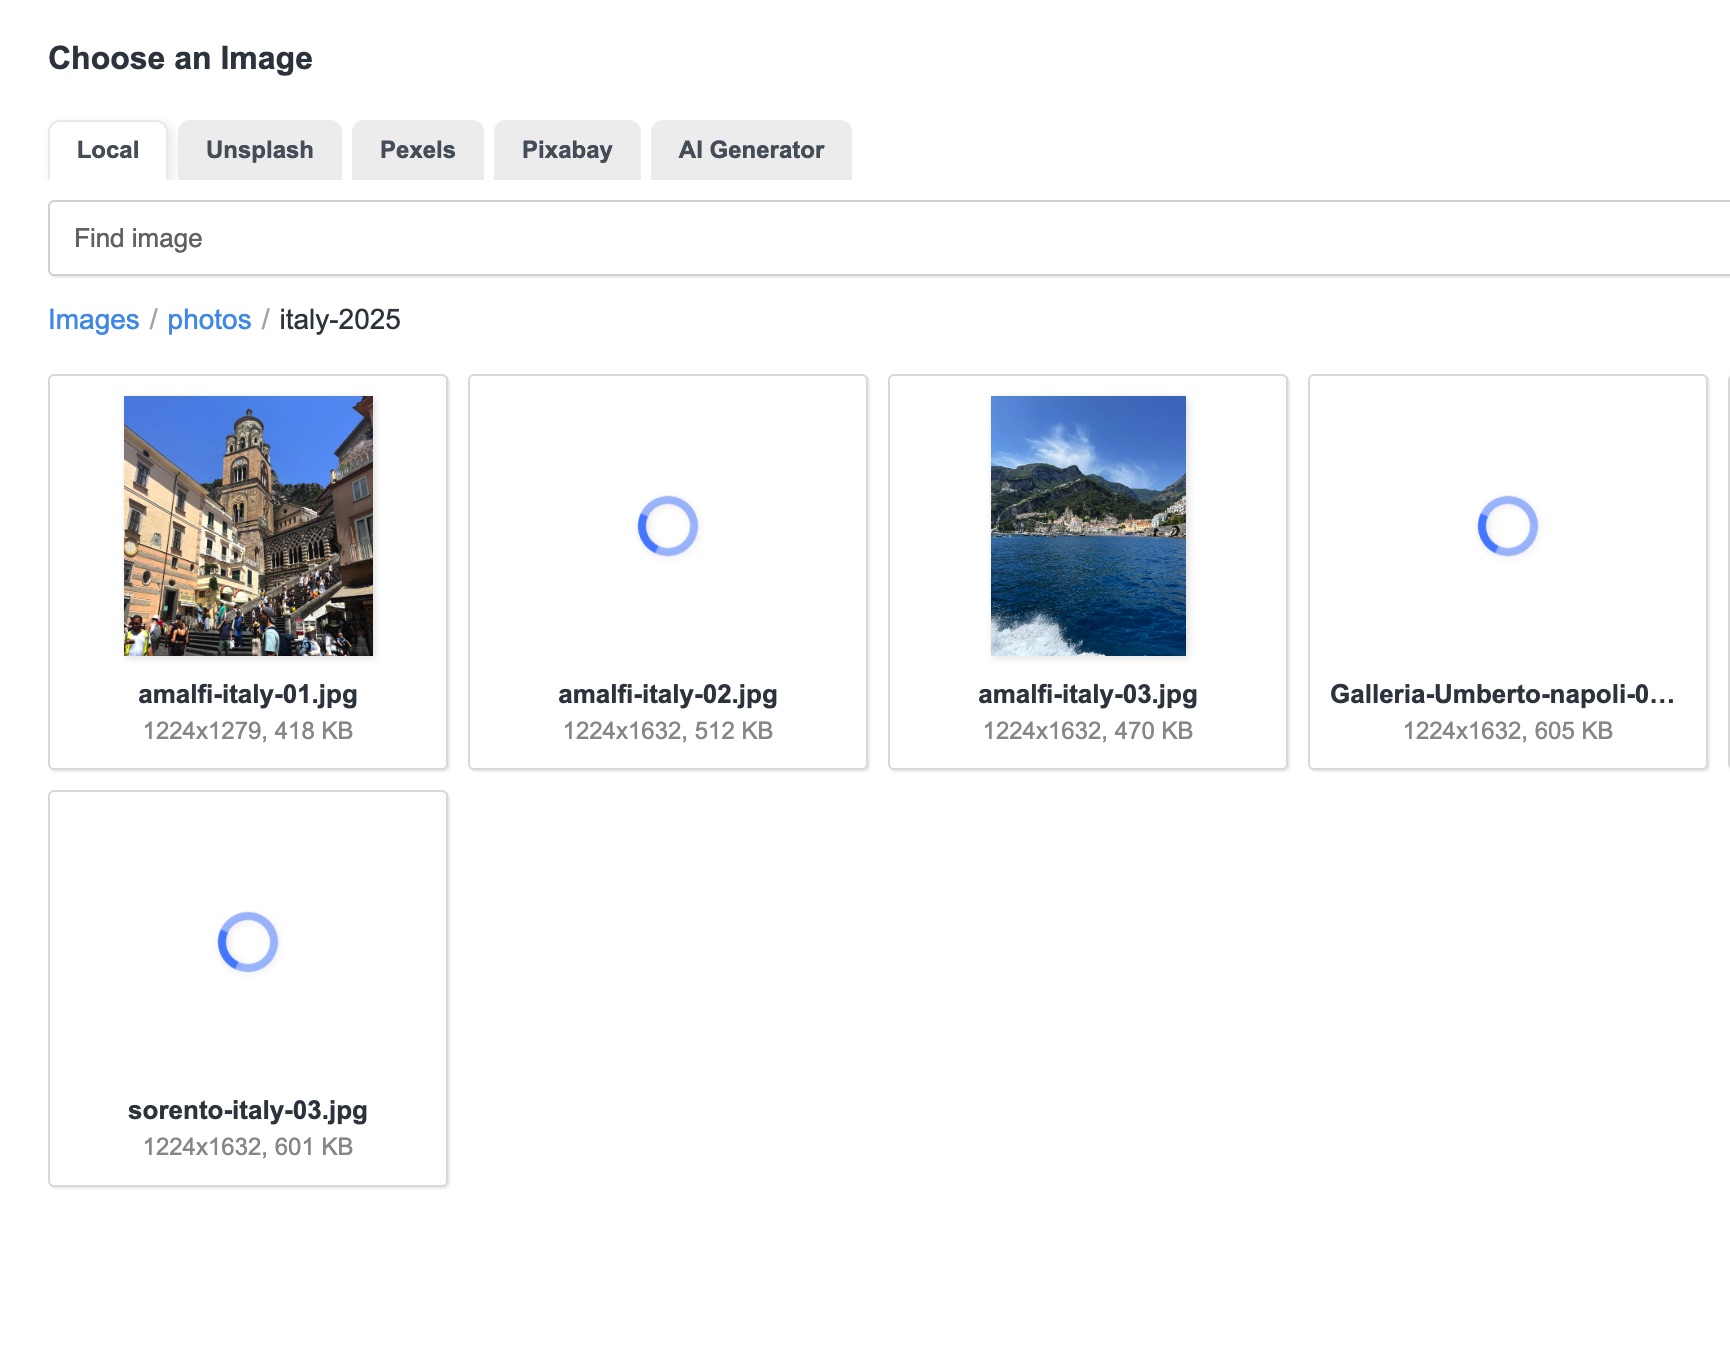Select the Pixabay source tab
This screenshot has width=1730, height=1348.
pos(567,150)
